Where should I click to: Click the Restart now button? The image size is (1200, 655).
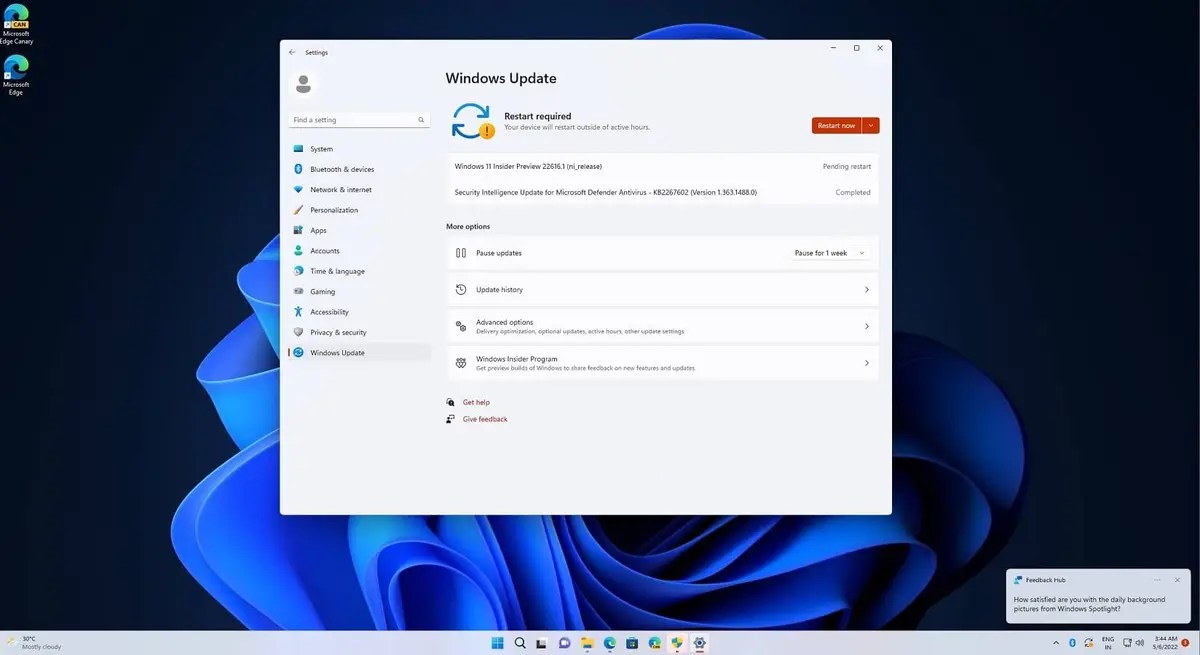coord(838,125)
